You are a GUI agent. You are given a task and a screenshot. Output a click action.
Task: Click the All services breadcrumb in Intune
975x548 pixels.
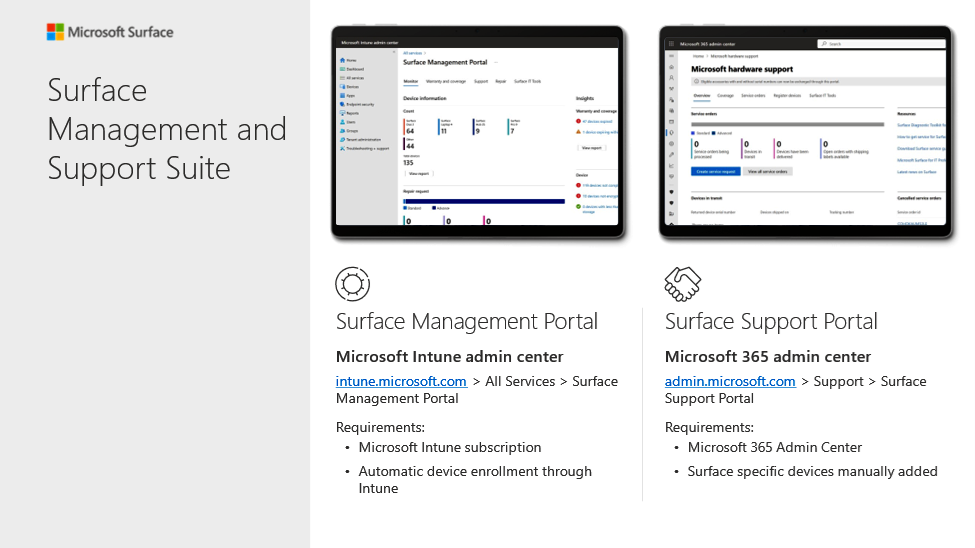pyautogui.click(x=412, y=53)
